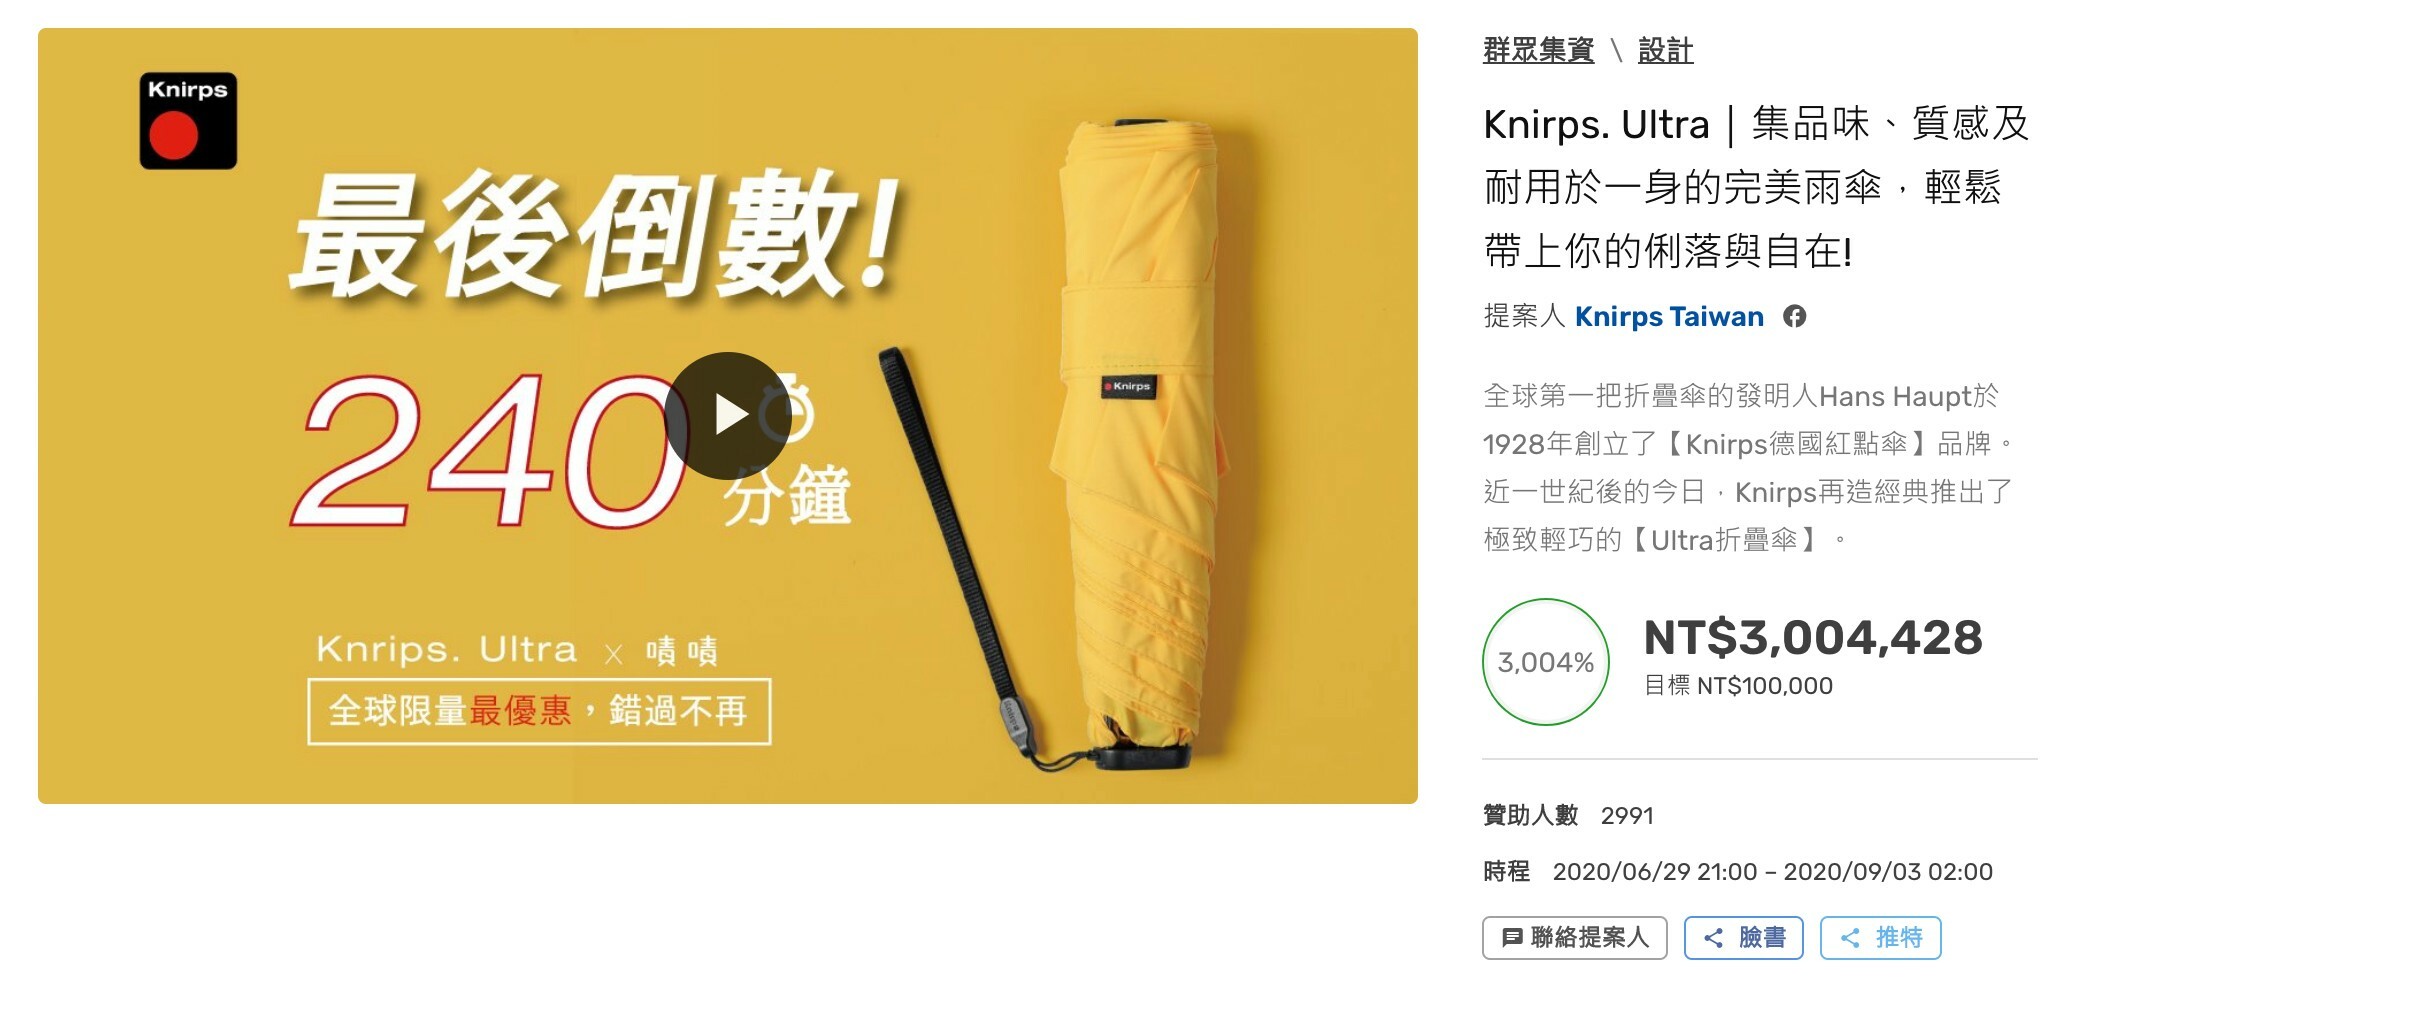2416x1020 pixels.
Task: Click the share icon next to 臉書
Action: coord(1713,938)
